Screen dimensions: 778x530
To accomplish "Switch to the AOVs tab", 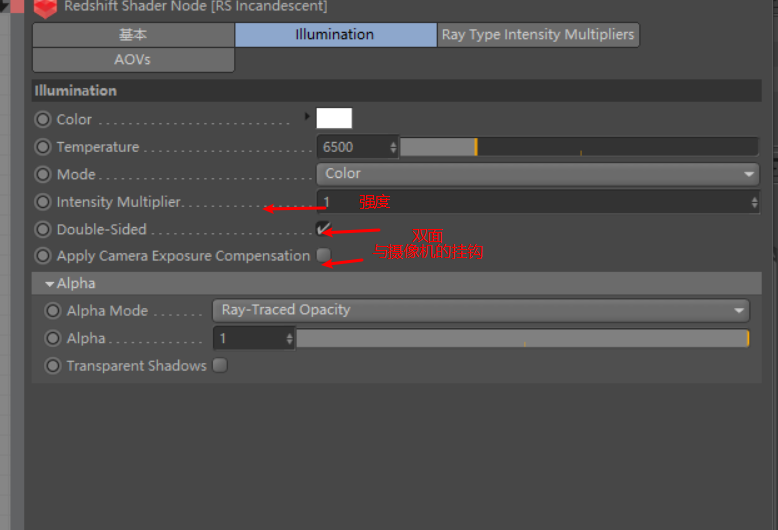I will (x=133, y=60).
